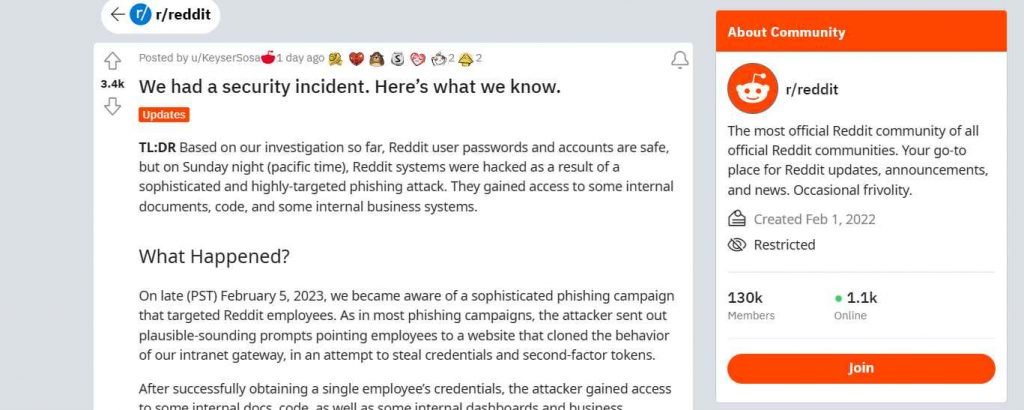1024x410 pixels.
Task: Click the About Community header
Action: pos(786,32)
